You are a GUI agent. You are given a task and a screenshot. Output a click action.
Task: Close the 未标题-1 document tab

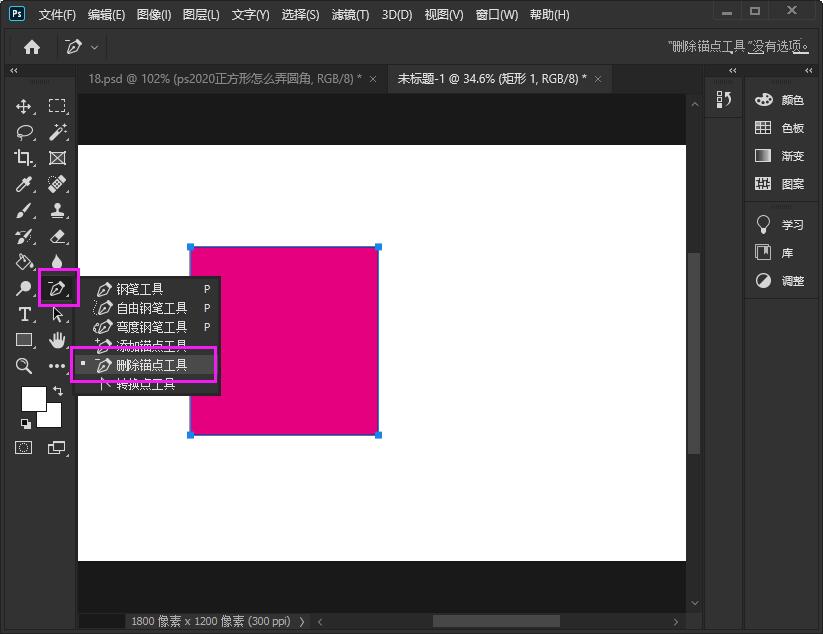(x=598, y=79)
